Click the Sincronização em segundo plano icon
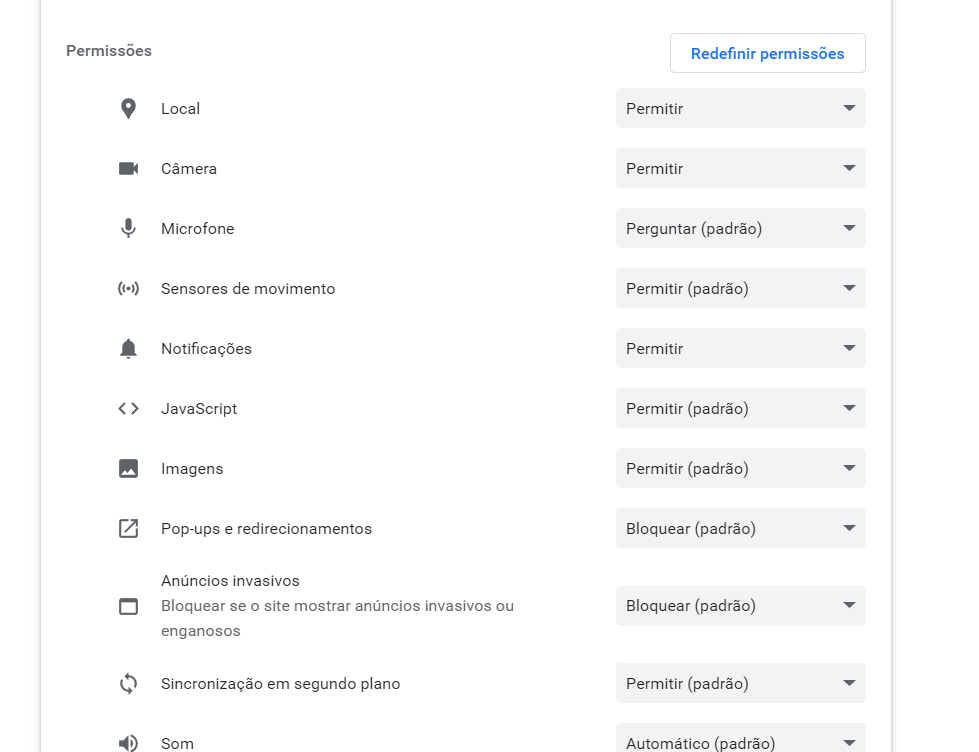Viewport: 979px width, 752px height. 128,684
